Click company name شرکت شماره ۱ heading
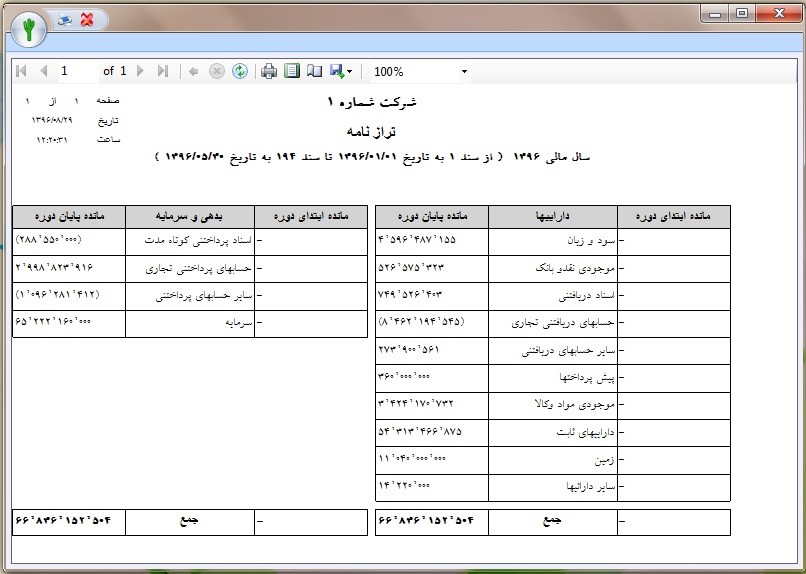 (372, 102)
